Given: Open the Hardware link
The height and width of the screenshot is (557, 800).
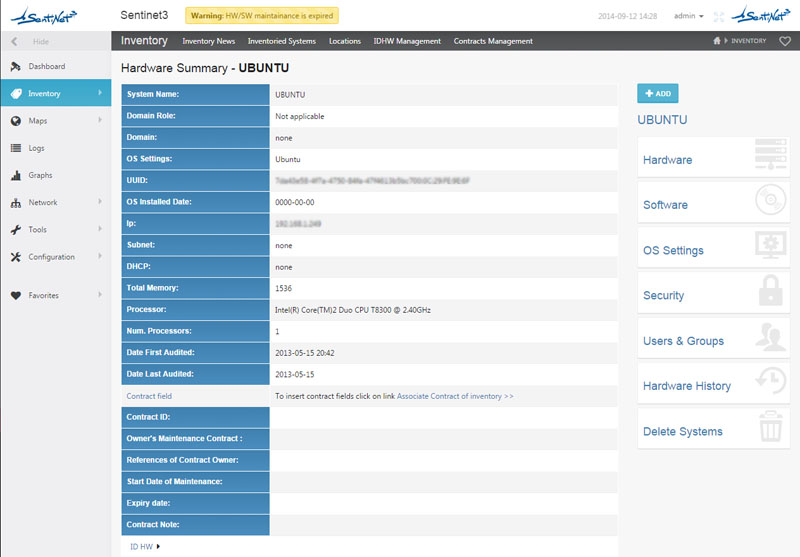Looking at the screenshot, I should tap(667, 160).
